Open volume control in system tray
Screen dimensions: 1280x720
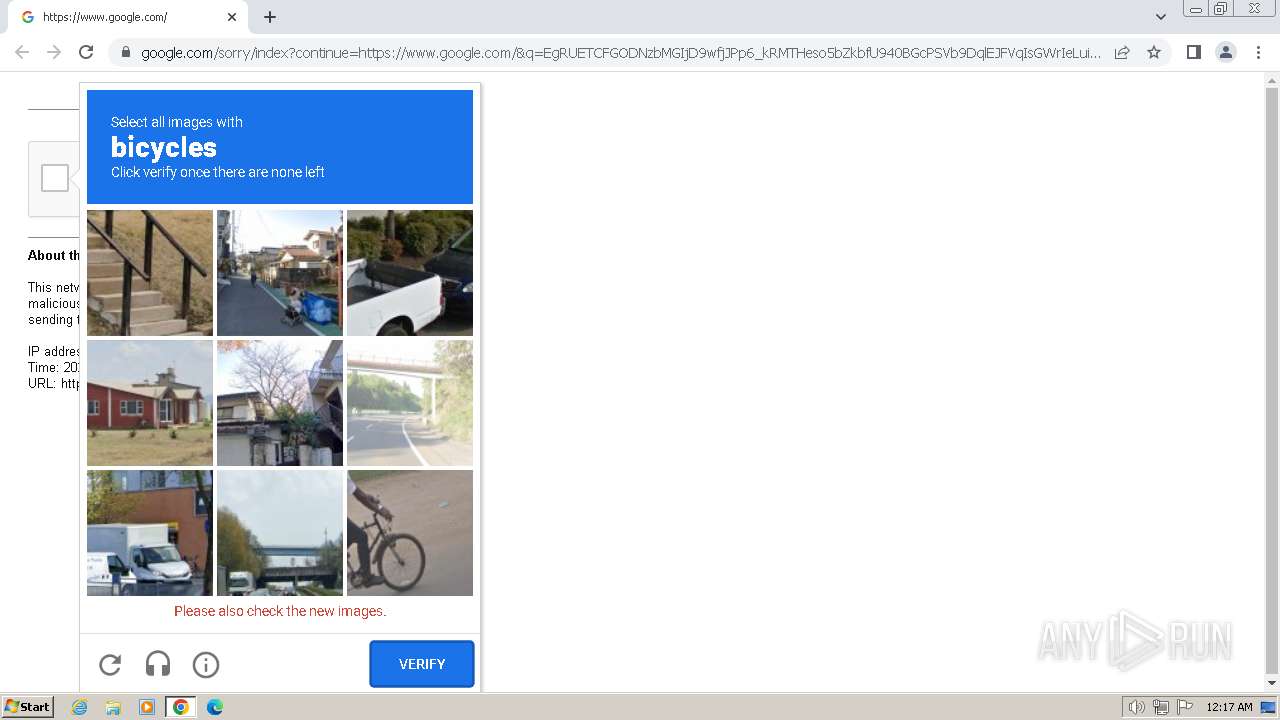1137,707
